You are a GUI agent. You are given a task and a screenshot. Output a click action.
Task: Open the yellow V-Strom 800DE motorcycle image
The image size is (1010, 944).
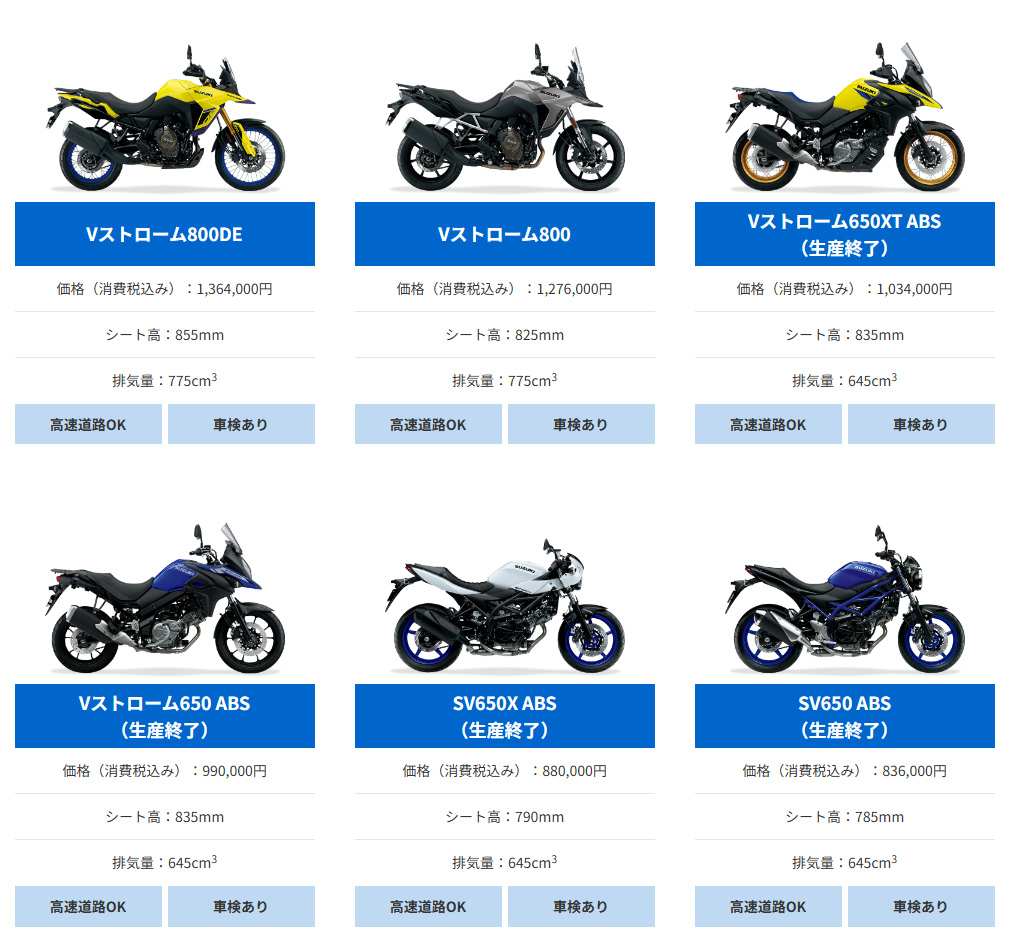pyautogui.click(x=165, y=118)
